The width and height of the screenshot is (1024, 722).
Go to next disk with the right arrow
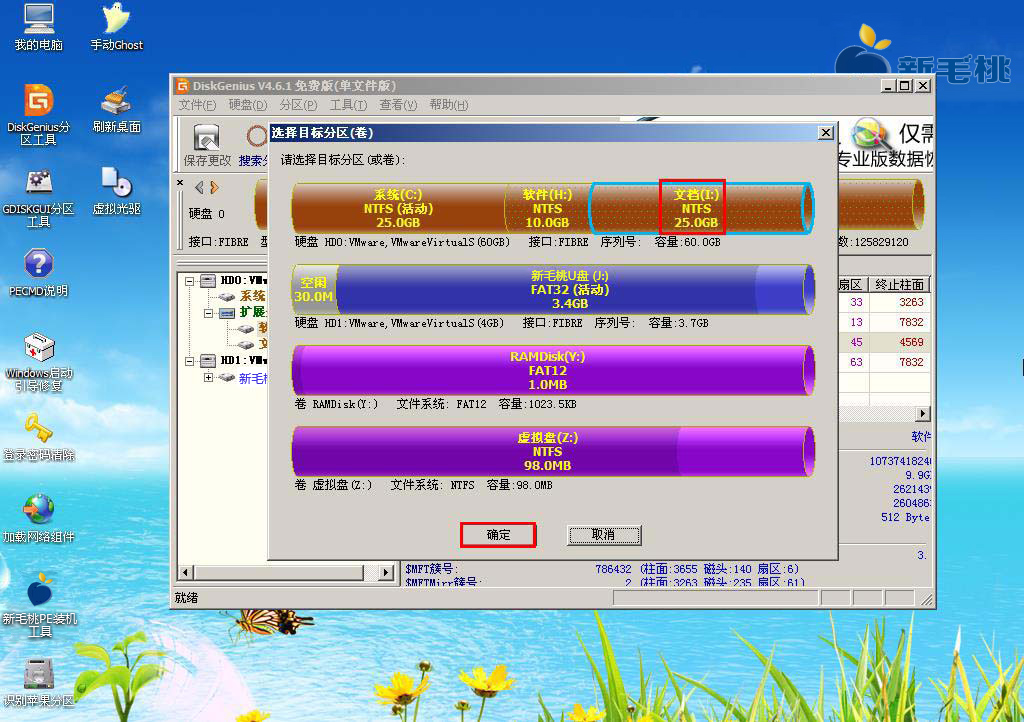pos(214,188)
